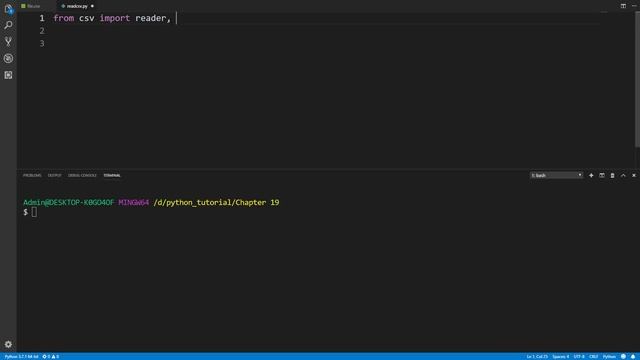
Task: Split the terminal panel
Action: coord(602,176)
